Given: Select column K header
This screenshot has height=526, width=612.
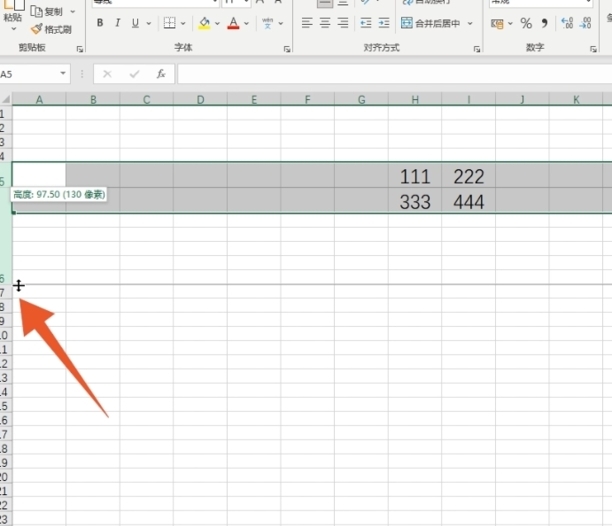Looking at the screenshot, I should tap(576, 100).
